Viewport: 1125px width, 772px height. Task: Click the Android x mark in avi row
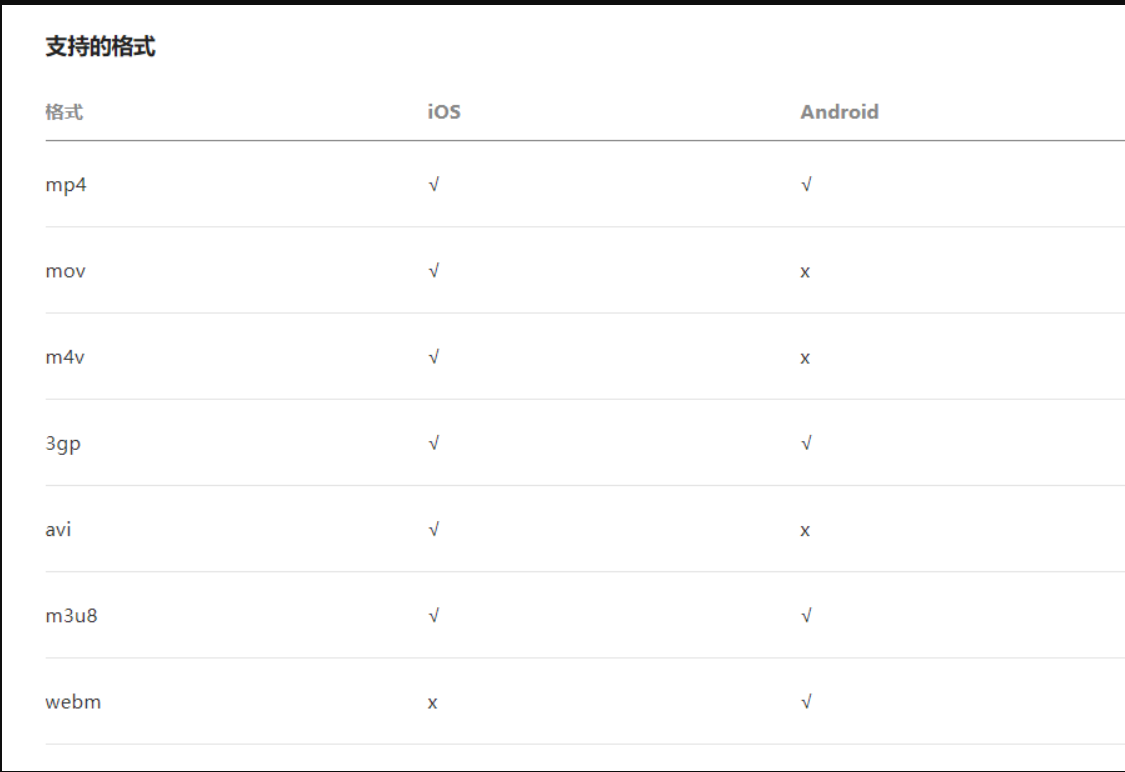pyautogui.click(x=805, y=530)
